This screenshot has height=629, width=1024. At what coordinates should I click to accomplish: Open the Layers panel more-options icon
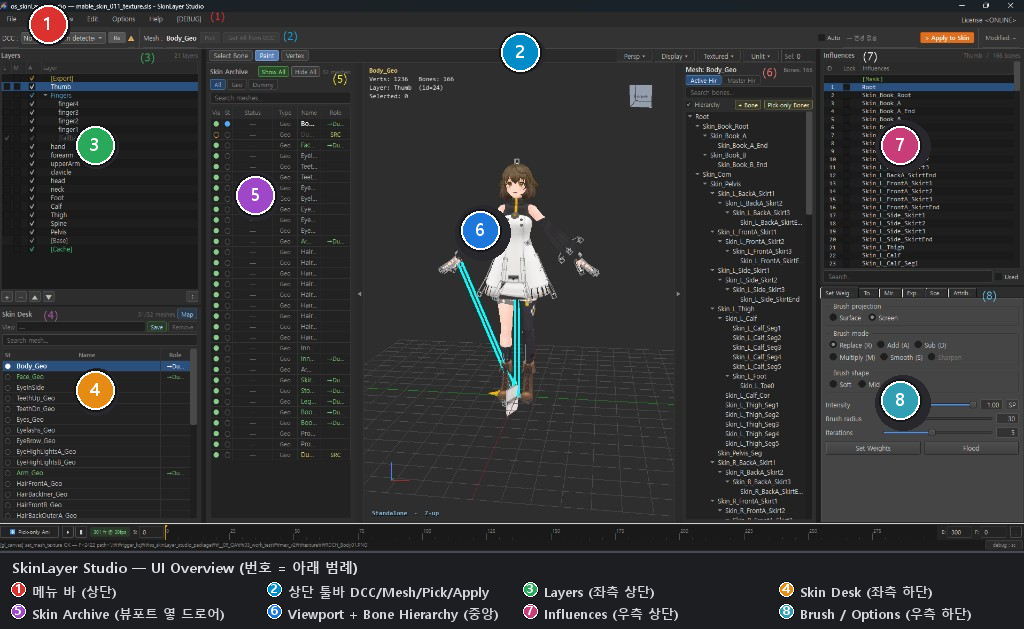pyautogui.click(x=192, y=297)
